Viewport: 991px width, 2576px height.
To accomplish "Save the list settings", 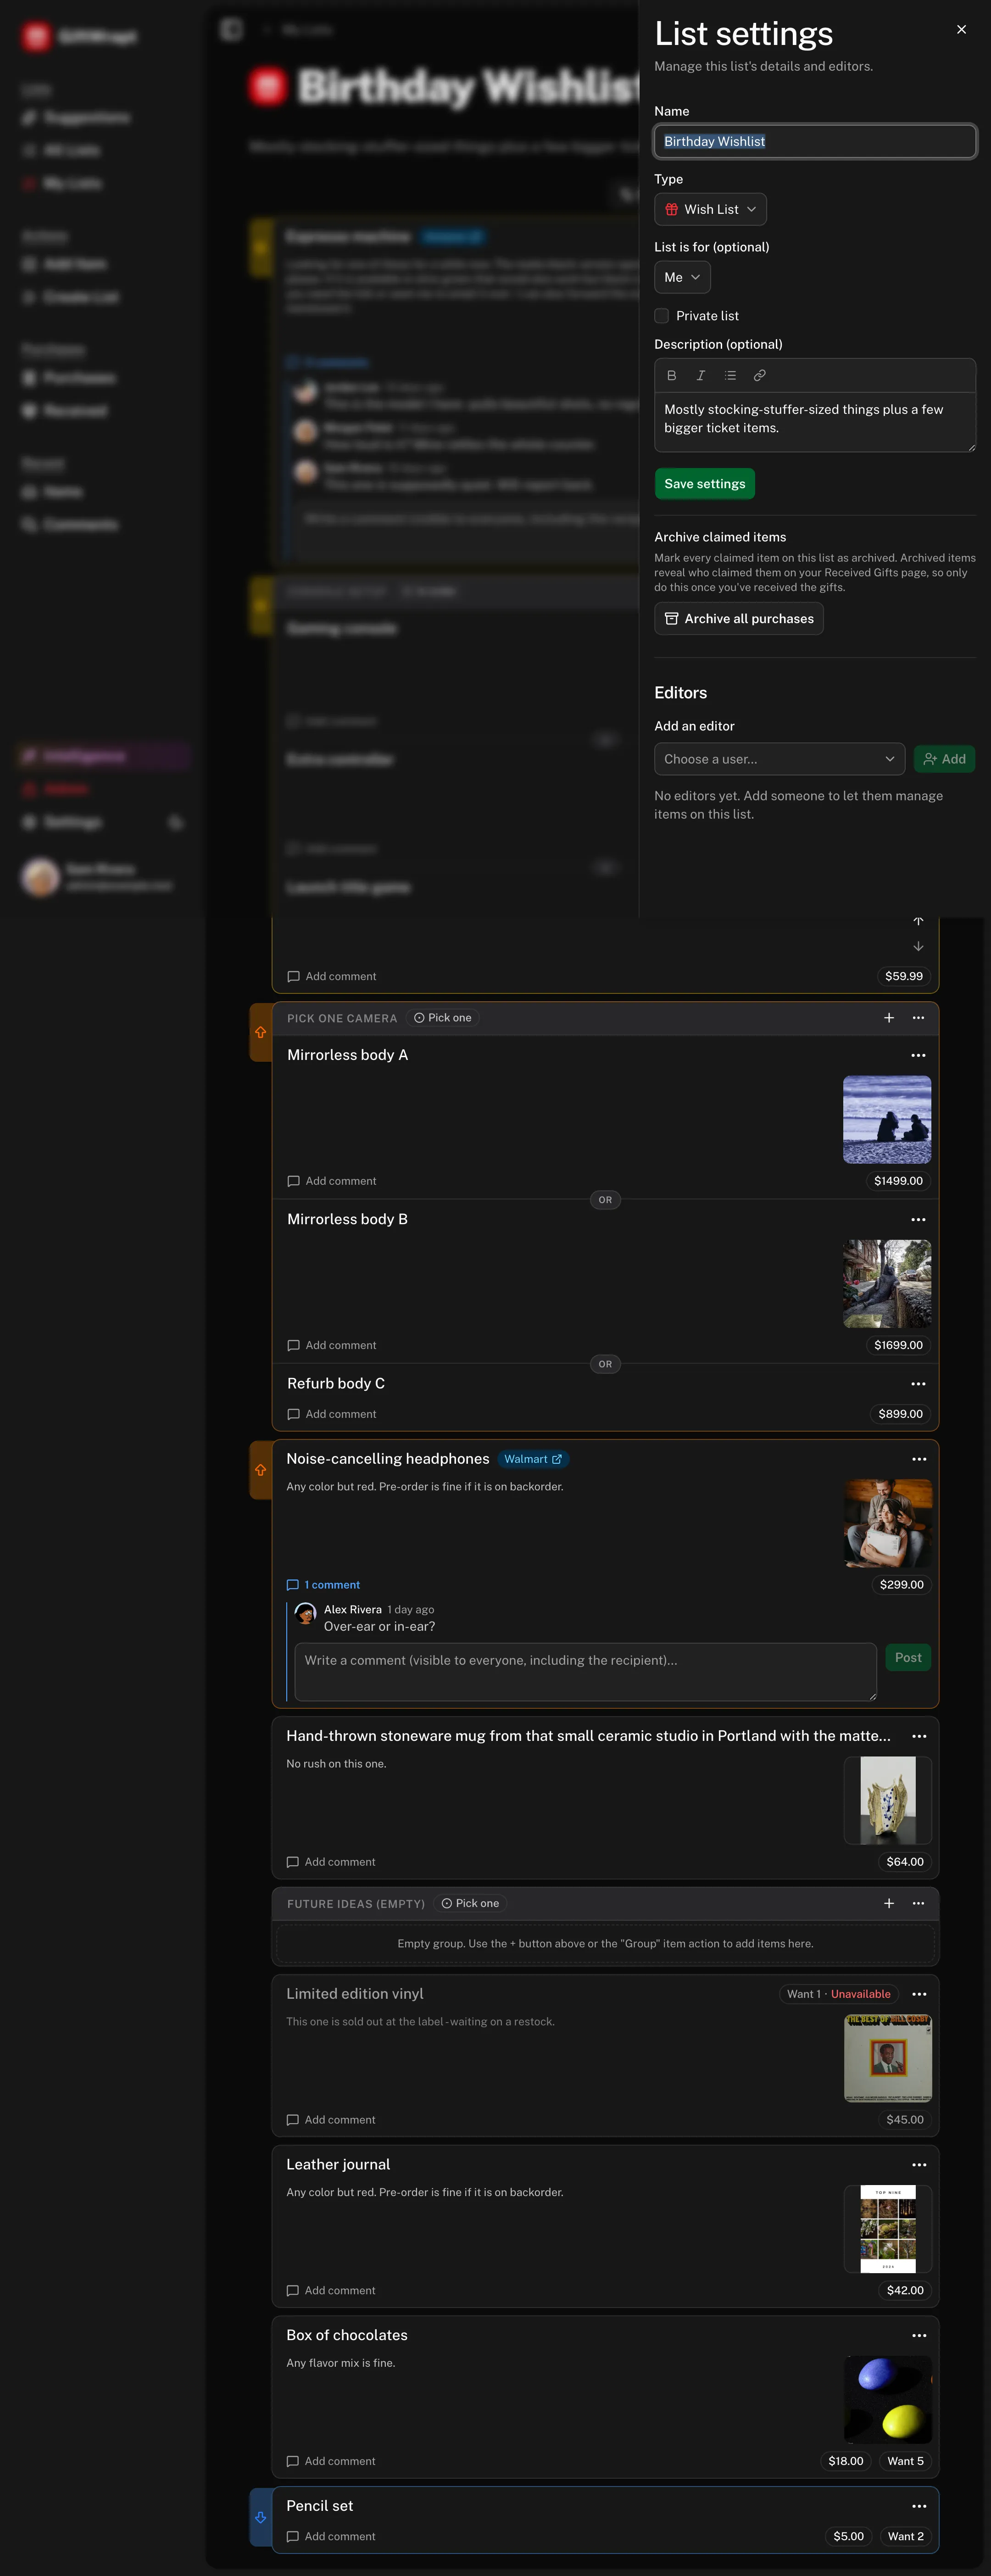I will [705, 484].
